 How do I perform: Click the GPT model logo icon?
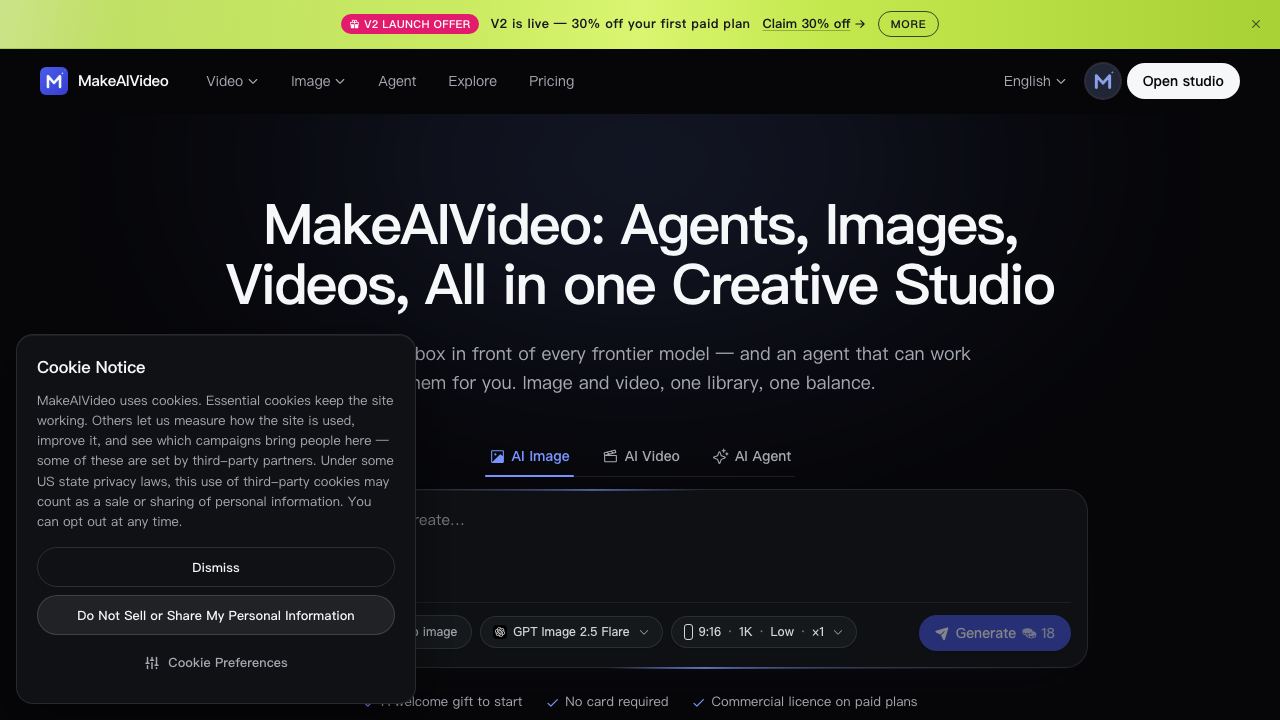[x=500, y=632]
